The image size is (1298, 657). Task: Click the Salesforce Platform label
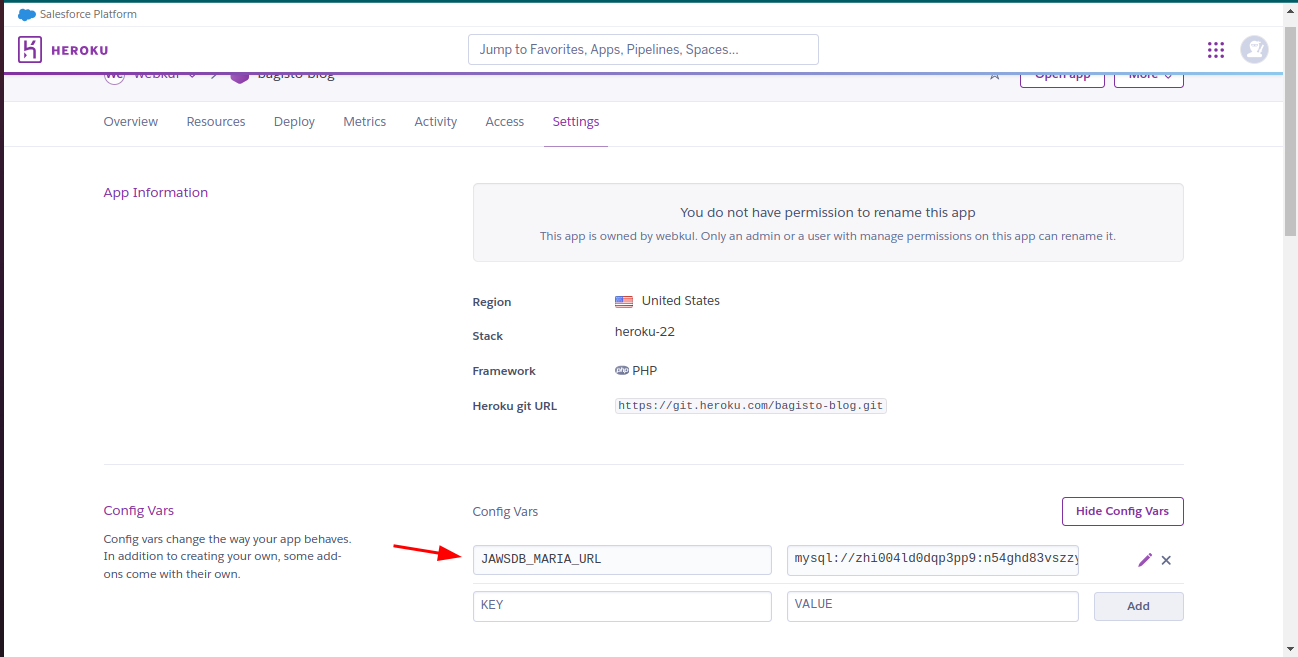click(x=88, y=14)
